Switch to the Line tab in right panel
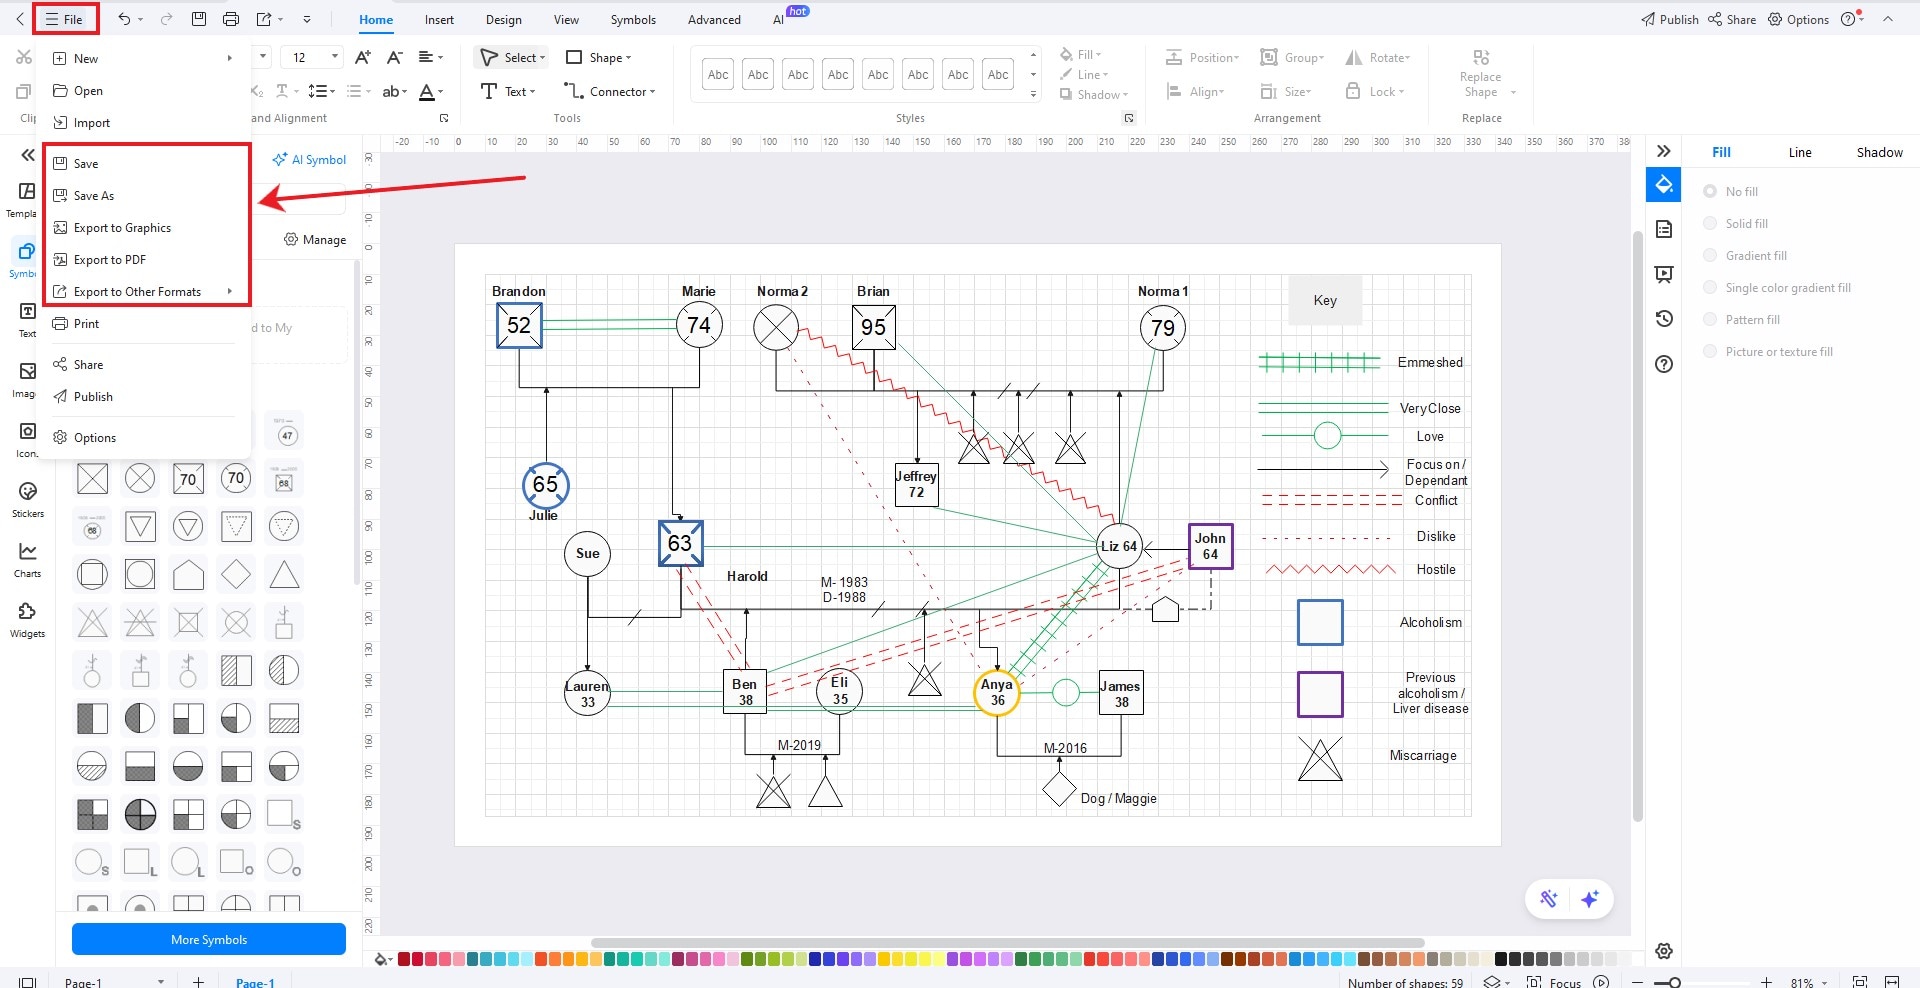The height and width of the screenshot is (988, 1920). pyautogui.click(x=1800, y=152)
